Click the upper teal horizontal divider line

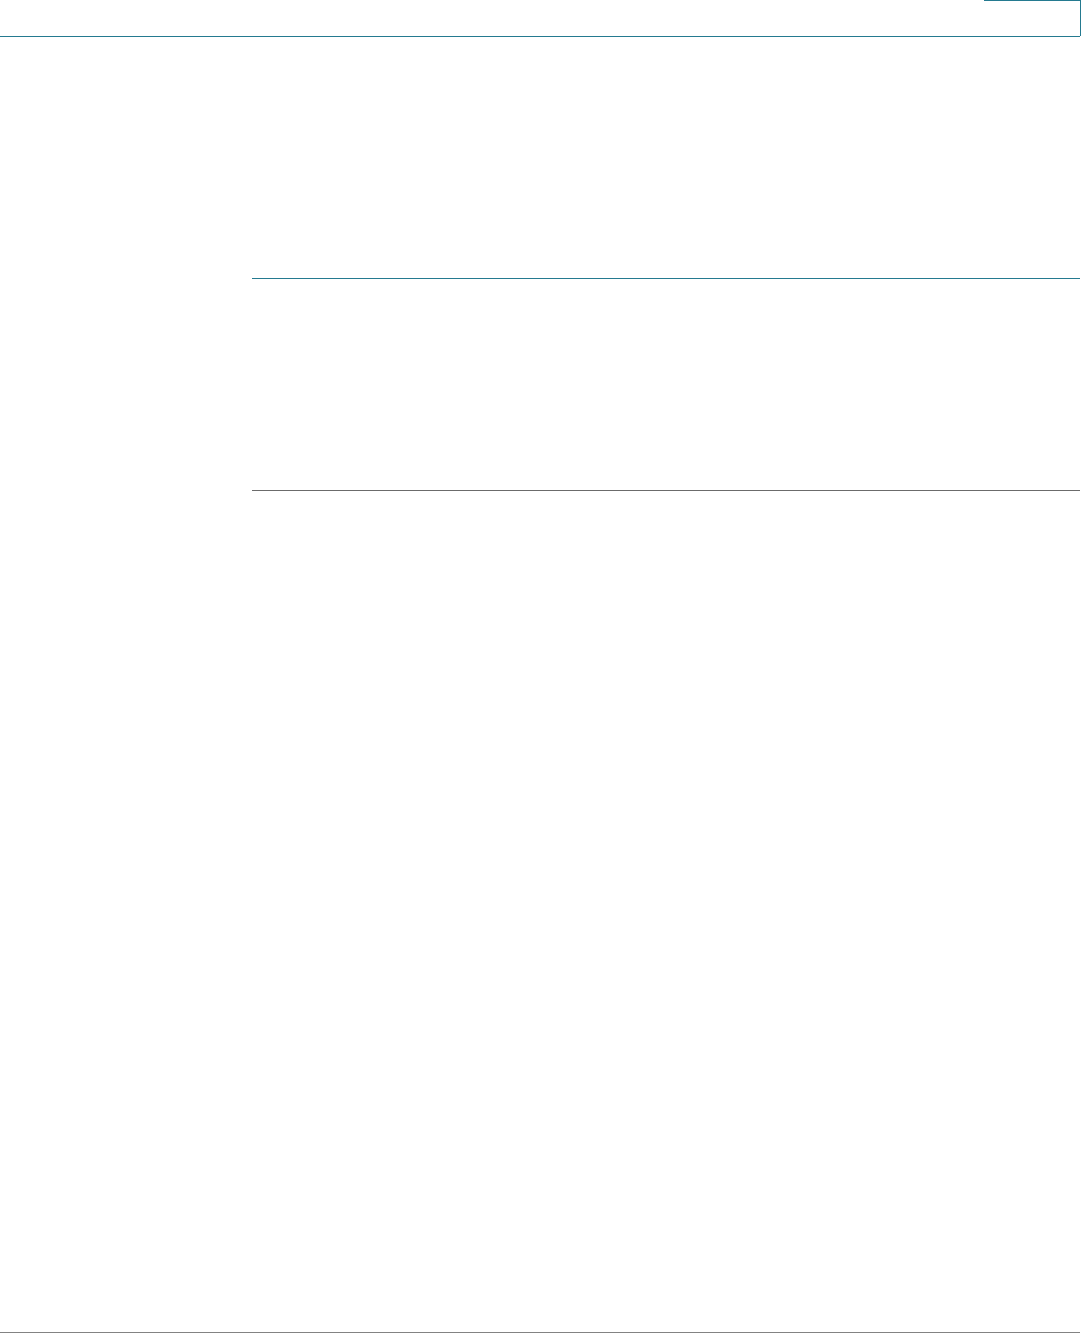pos(666,278)
